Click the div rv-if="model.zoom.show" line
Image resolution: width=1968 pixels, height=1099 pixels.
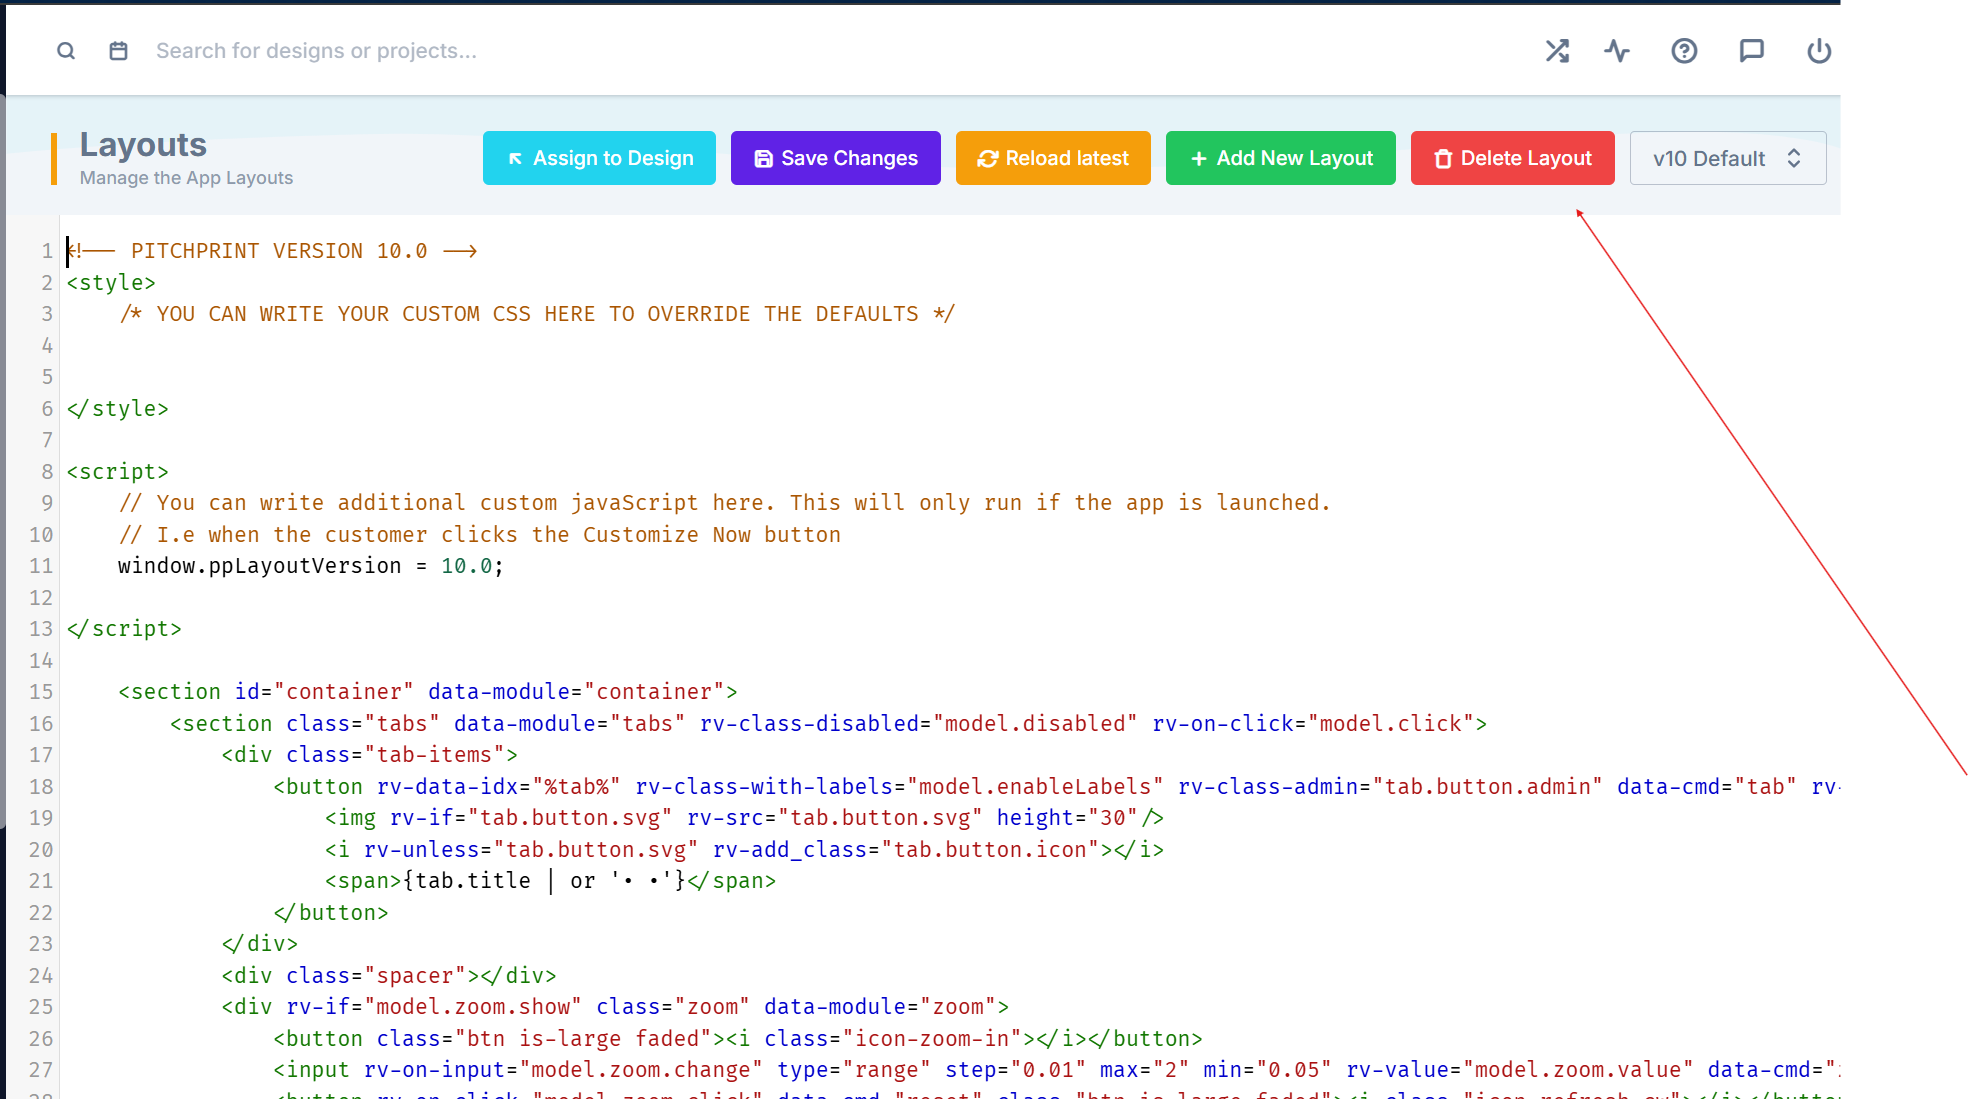[x=615, y=1007]
